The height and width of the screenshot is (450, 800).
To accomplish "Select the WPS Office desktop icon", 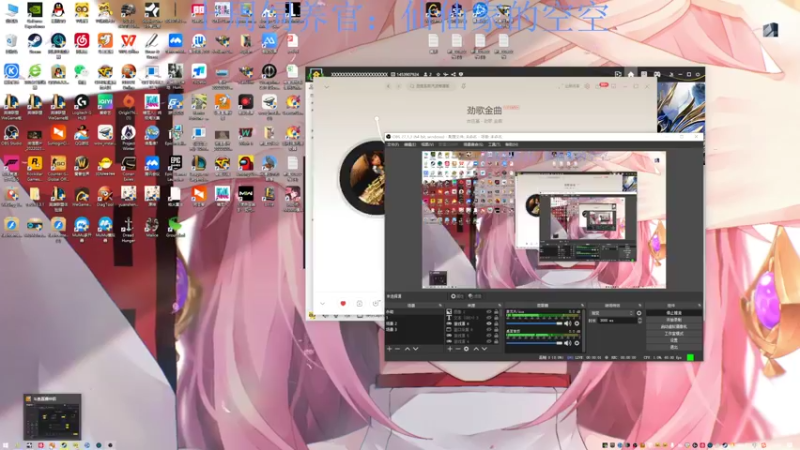I will coord(129,41).
